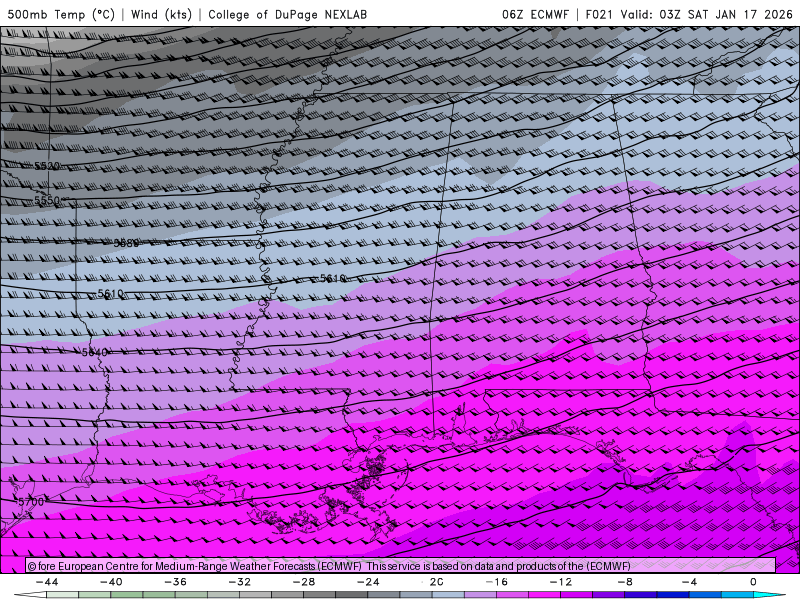The height and width of the screenshot is (600, 800).
Task: Click the 0 colorbar scale label
Action: coord(753,582)
